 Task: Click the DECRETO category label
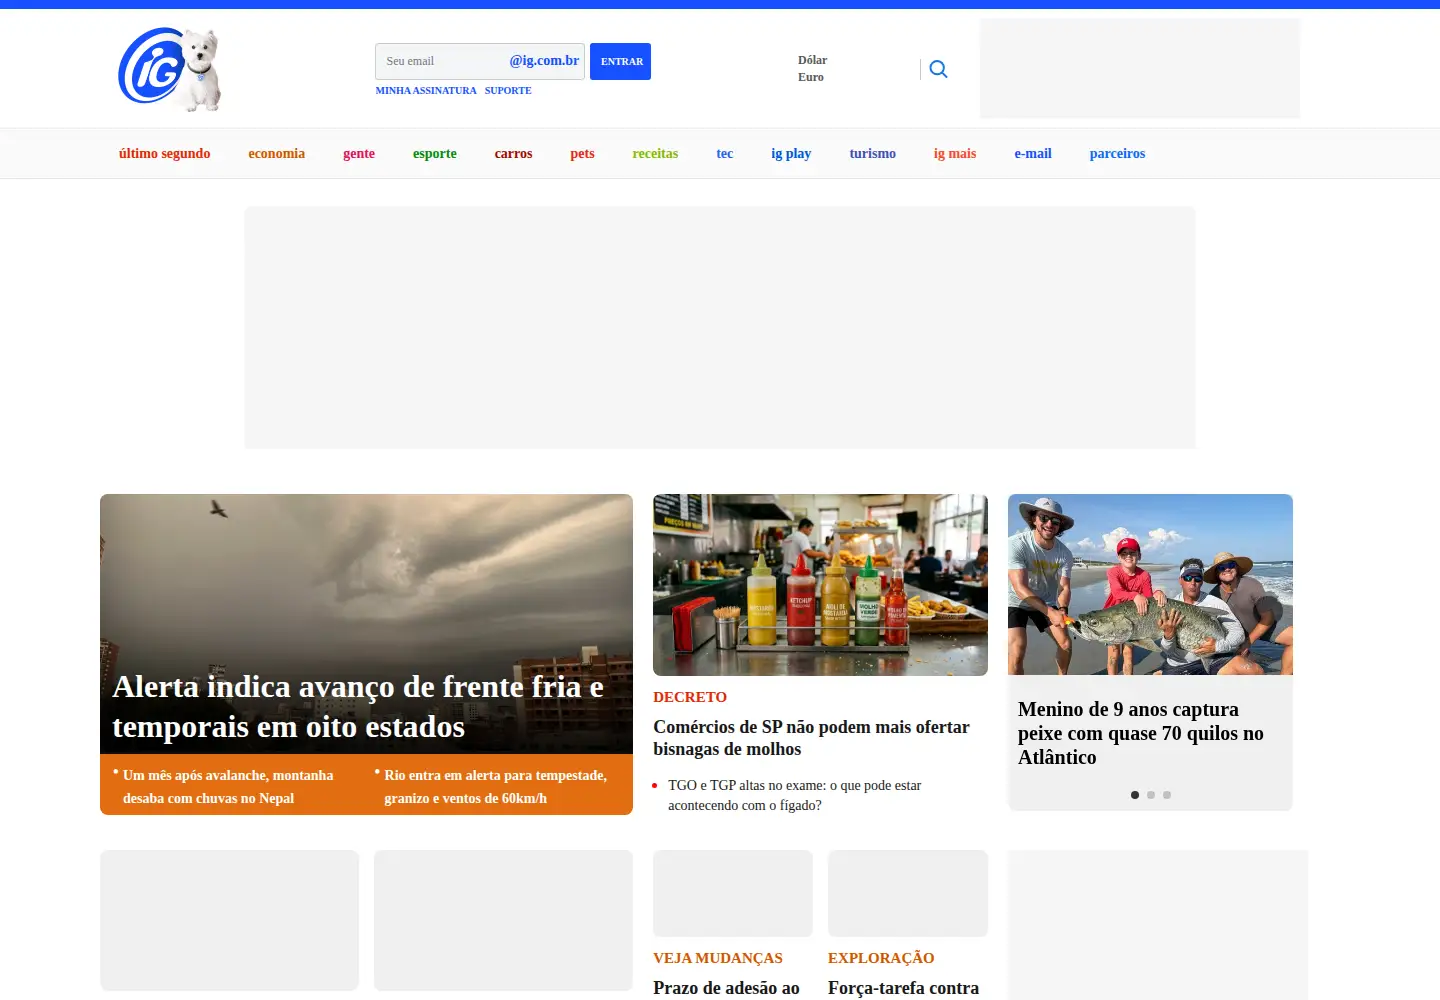click(x=690, y=697)
